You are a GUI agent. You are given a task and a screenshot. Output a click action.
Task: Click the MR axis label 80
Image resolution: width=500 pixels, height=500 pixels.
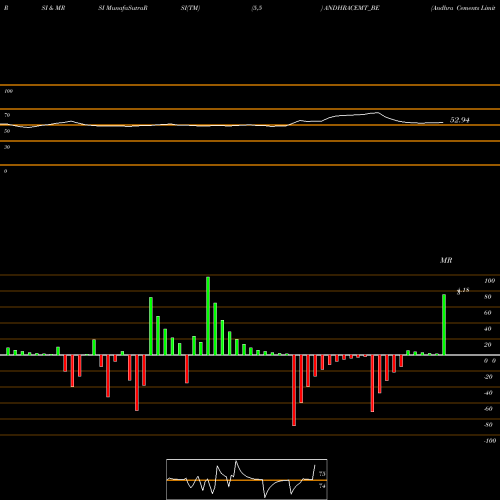pyautogui.click(x=488, y=297)
